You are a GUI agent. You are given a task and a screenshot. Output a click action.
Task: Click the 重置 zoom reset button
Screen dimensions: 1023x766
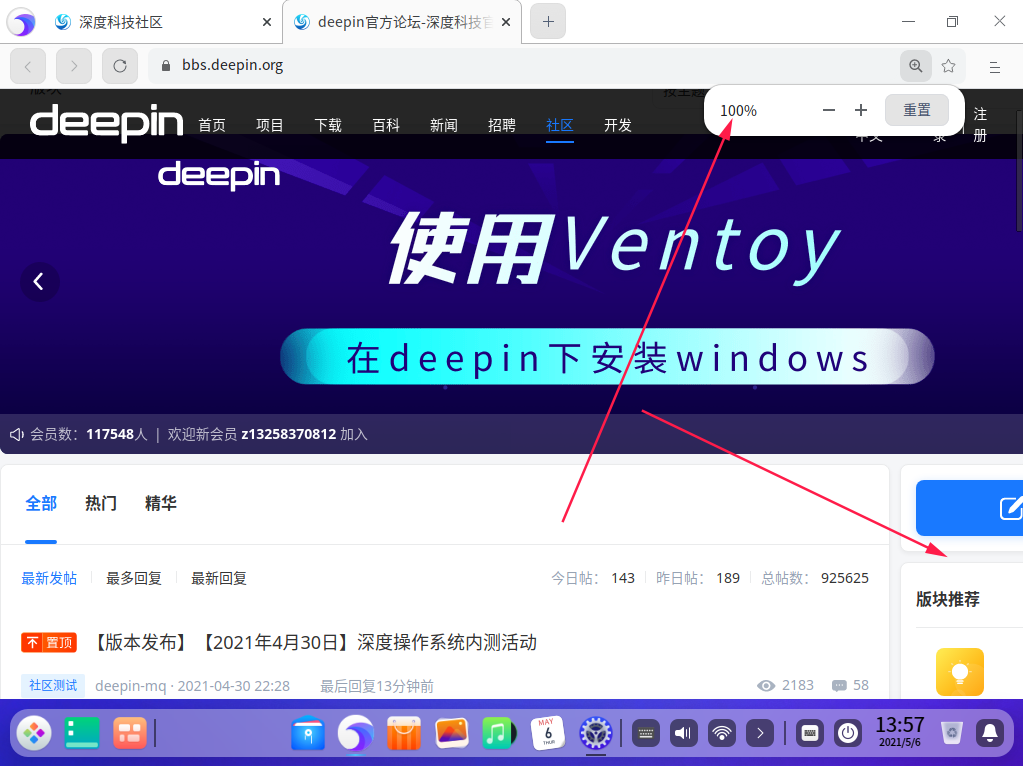tap(917, 110)
